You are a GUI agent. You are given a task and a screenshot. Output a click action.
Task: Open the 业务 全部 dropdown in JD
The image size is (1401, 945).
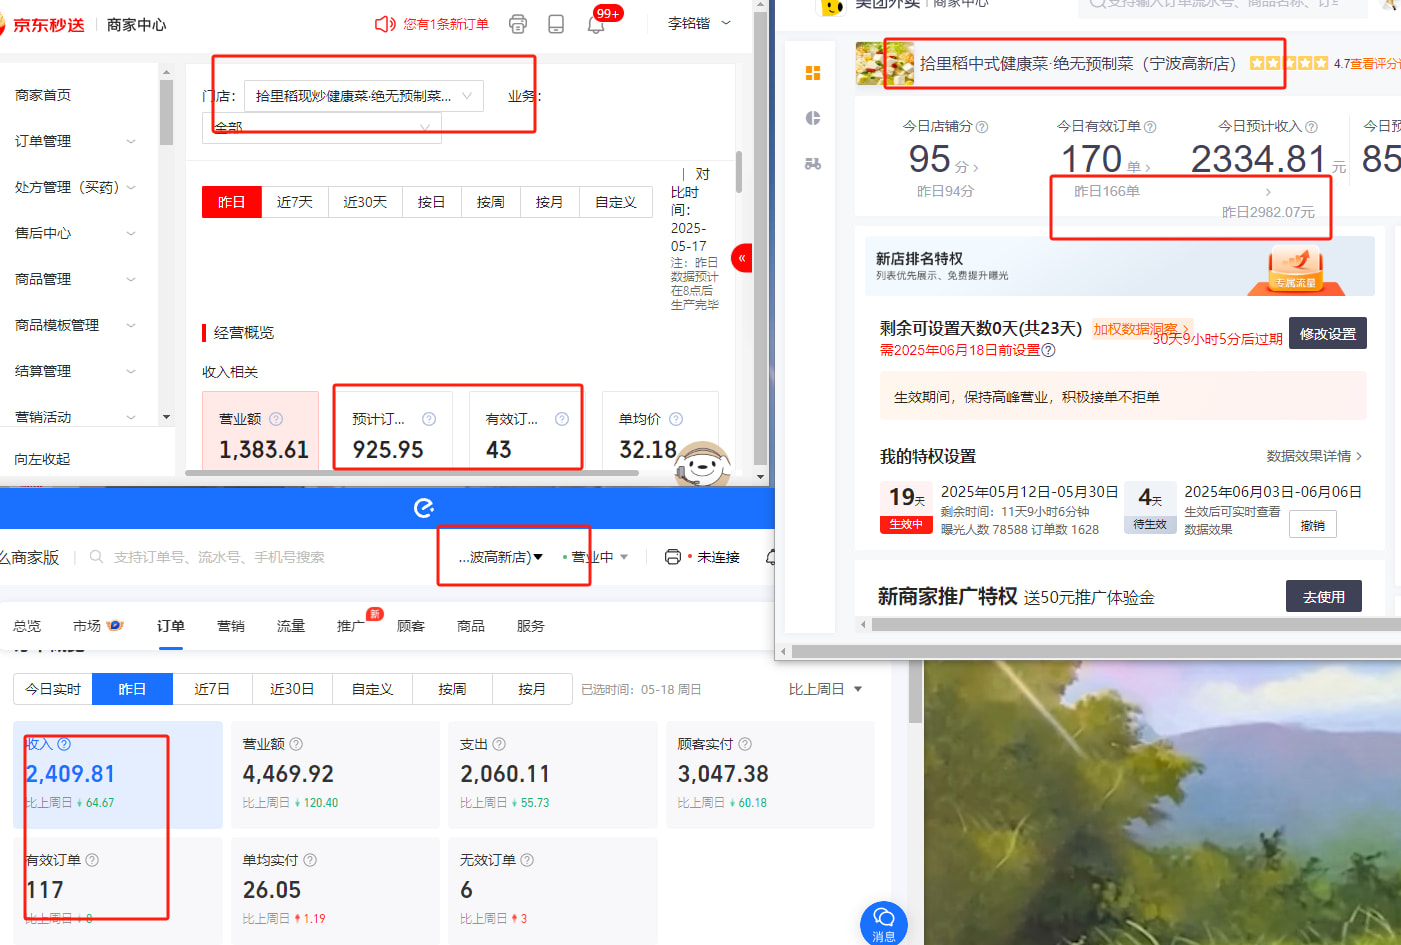322,127
